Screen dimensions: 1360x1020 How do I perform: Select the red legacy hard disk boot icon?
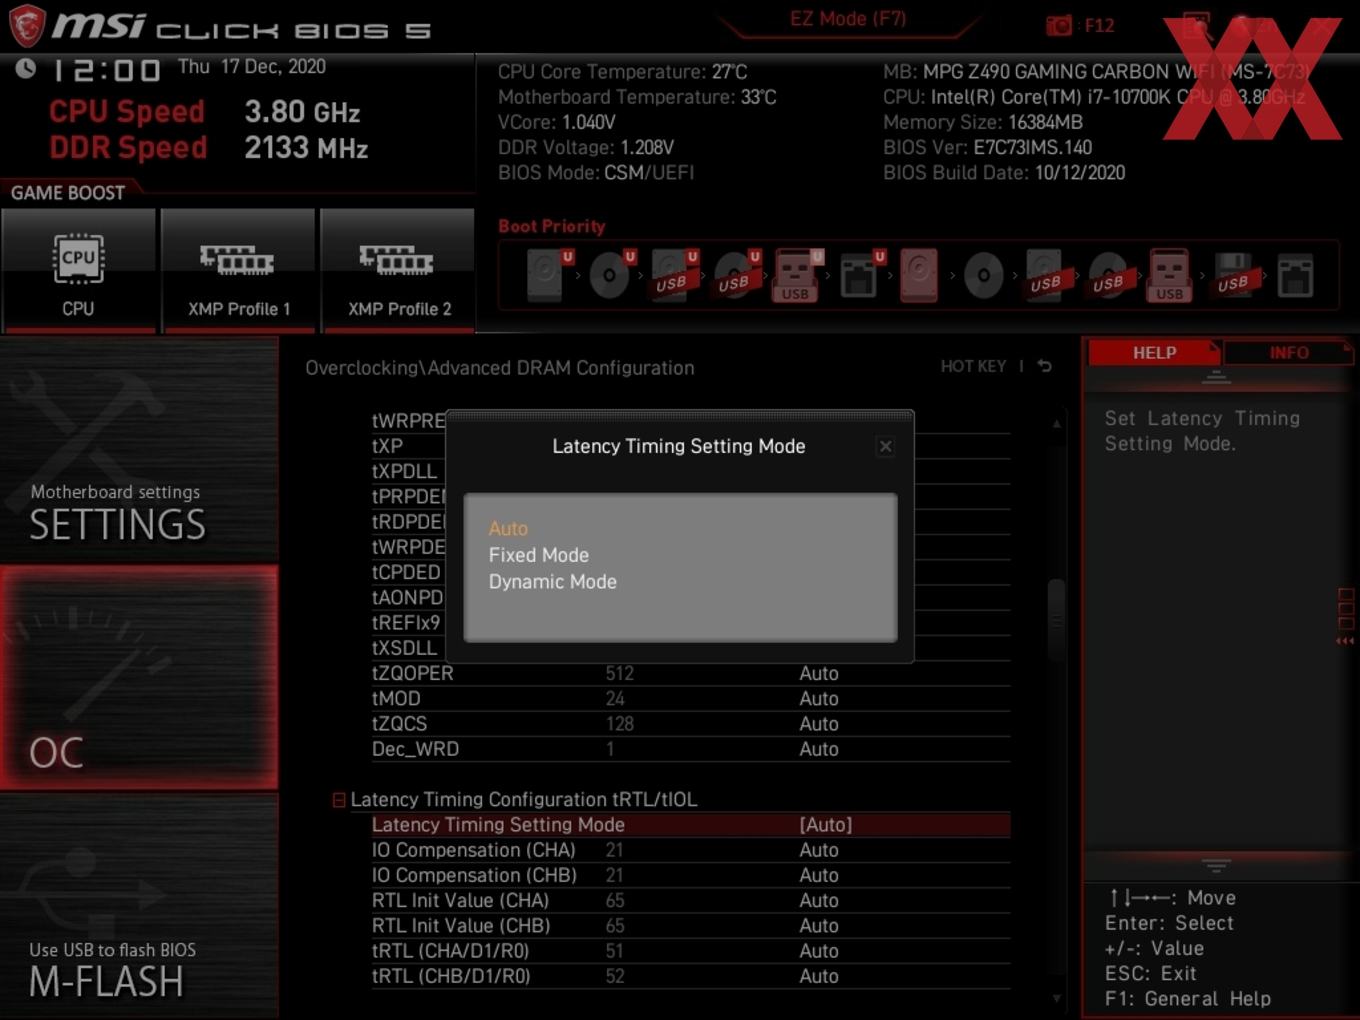click(x=919, y=275)
